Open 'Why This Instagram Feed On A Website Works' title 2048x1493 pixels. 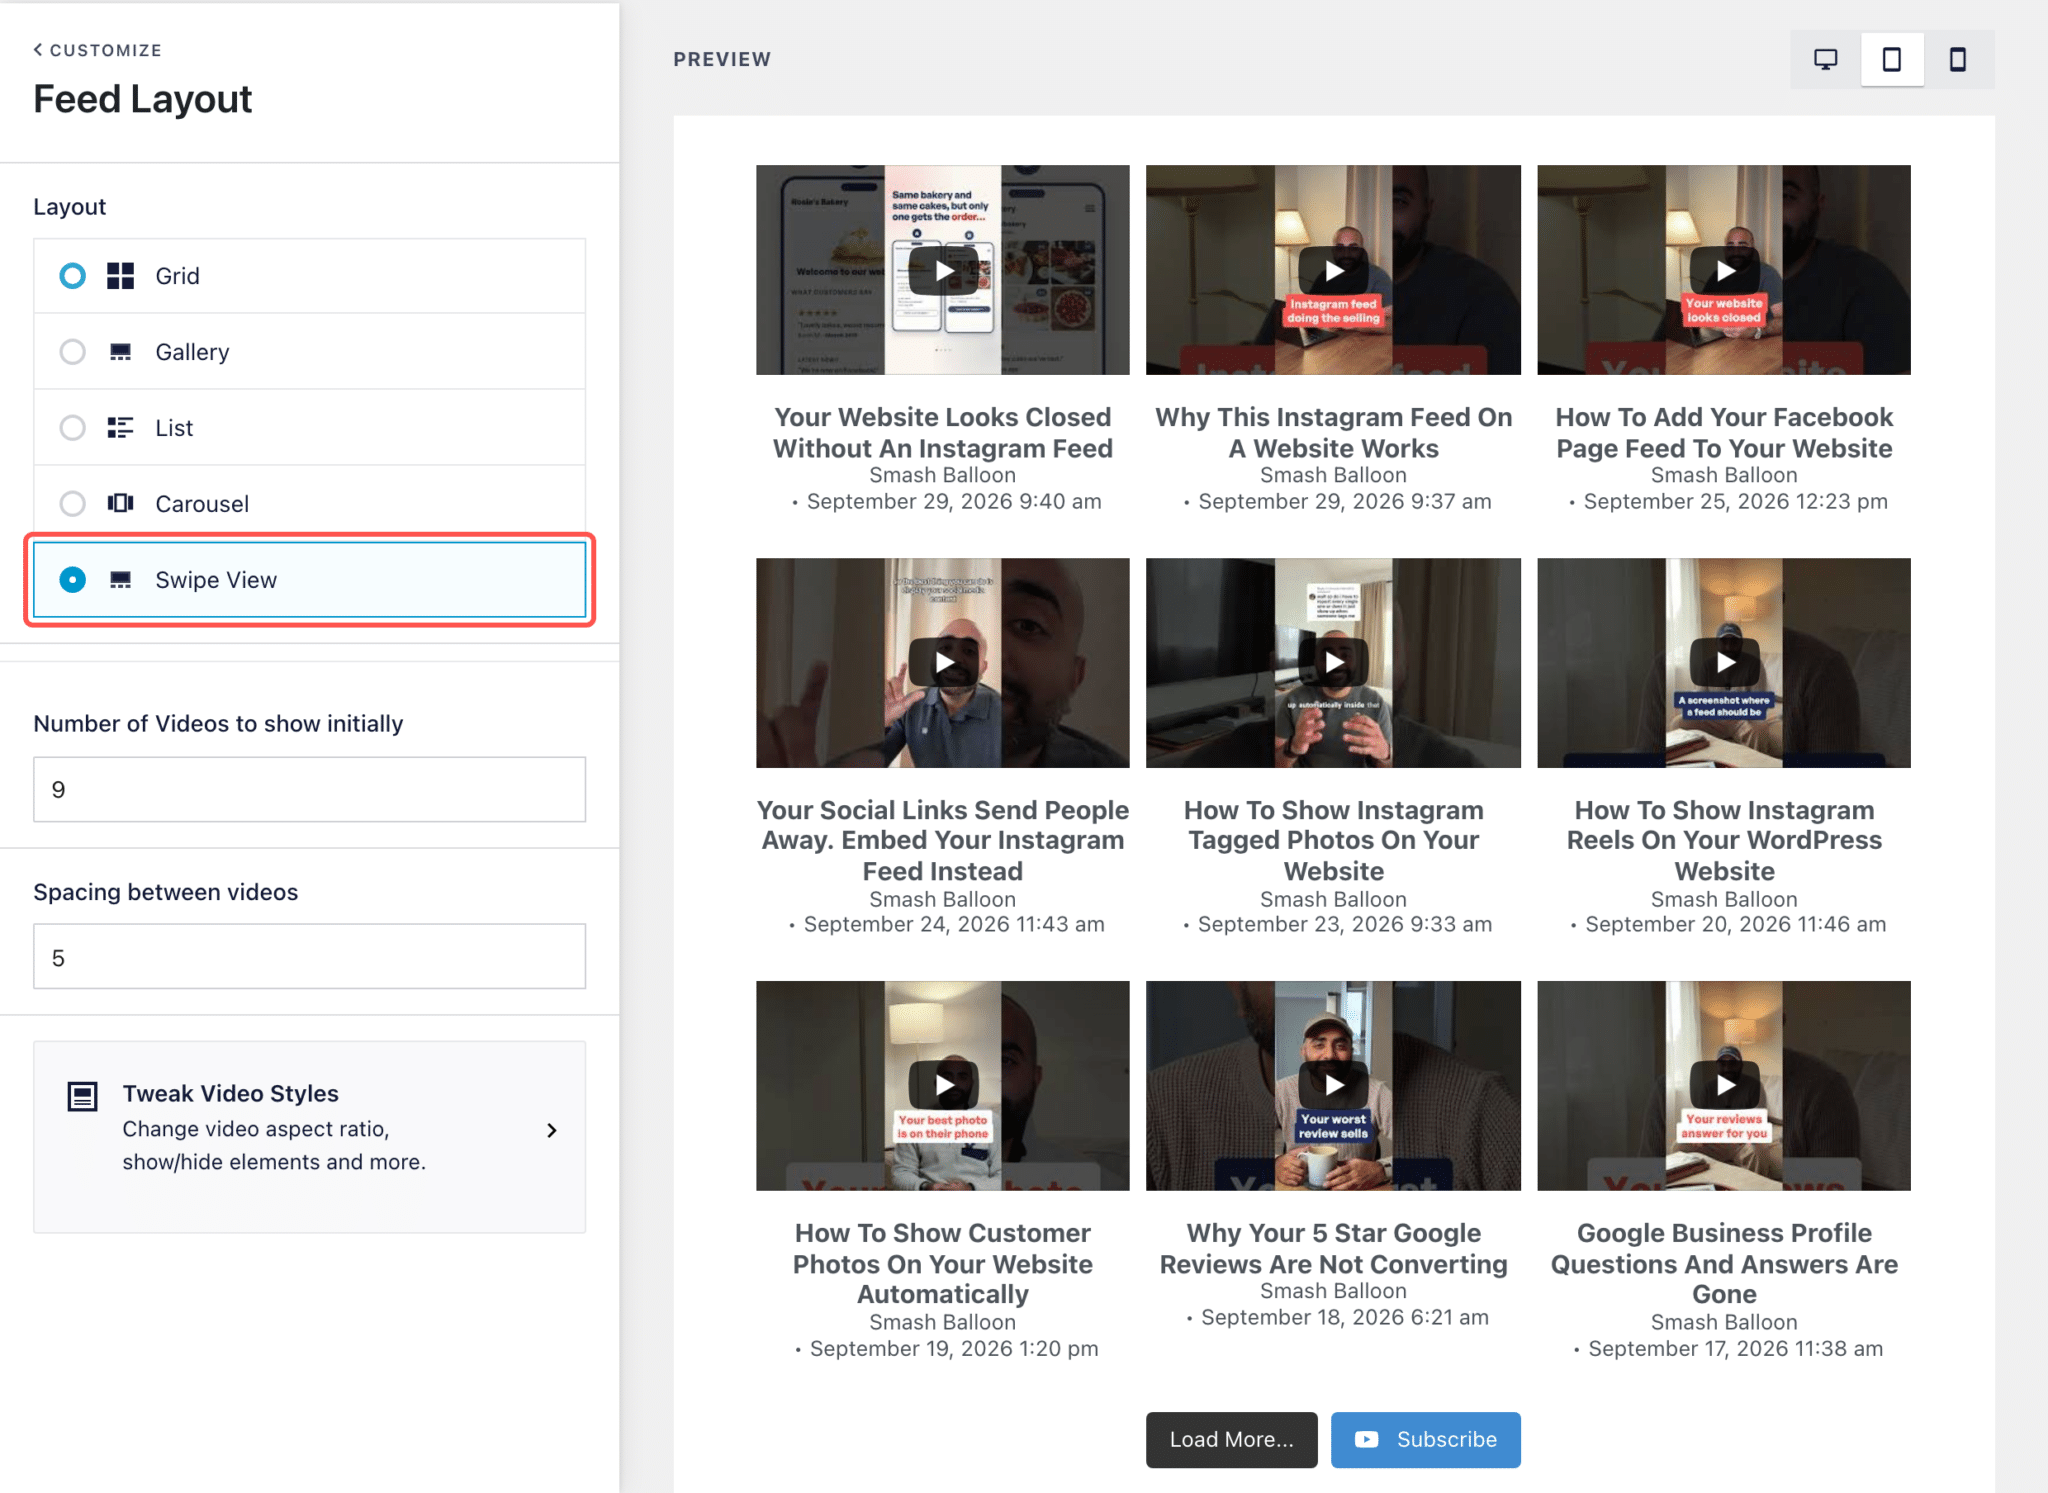coord(1333,432)
